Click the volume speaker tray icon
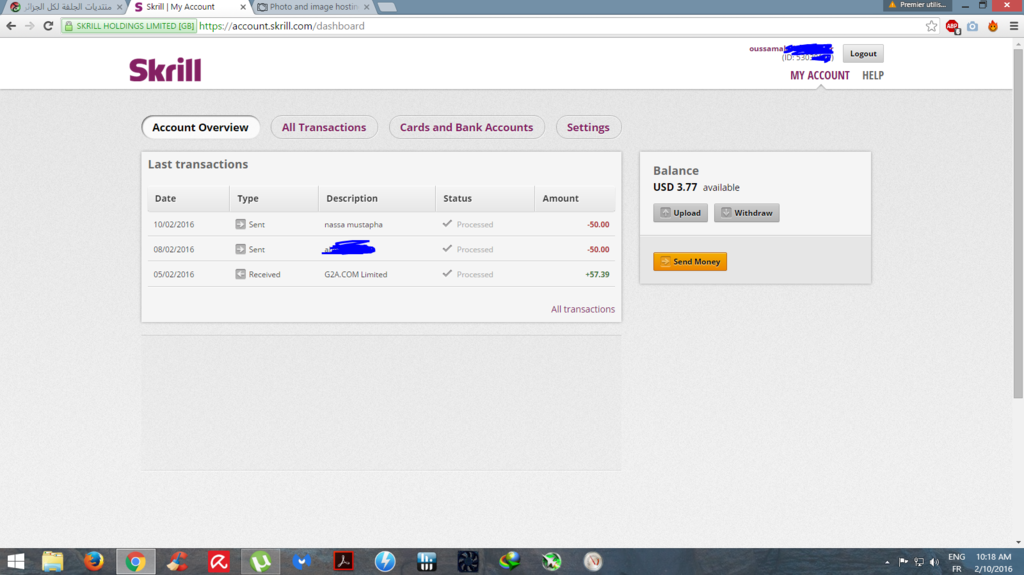1024x575 pixels. click(x=935, y=562)
